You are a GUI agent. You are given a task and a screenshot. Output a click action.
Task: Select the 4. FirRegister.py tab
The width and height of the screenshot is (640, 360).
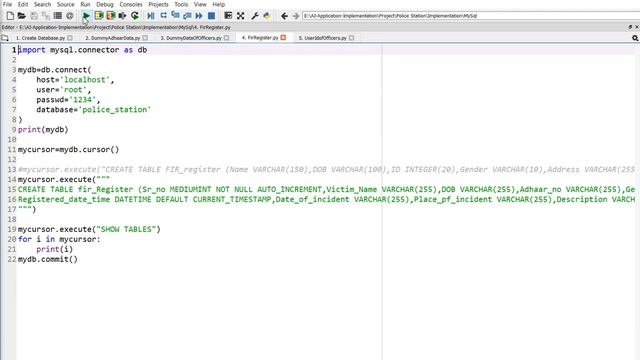260,38
